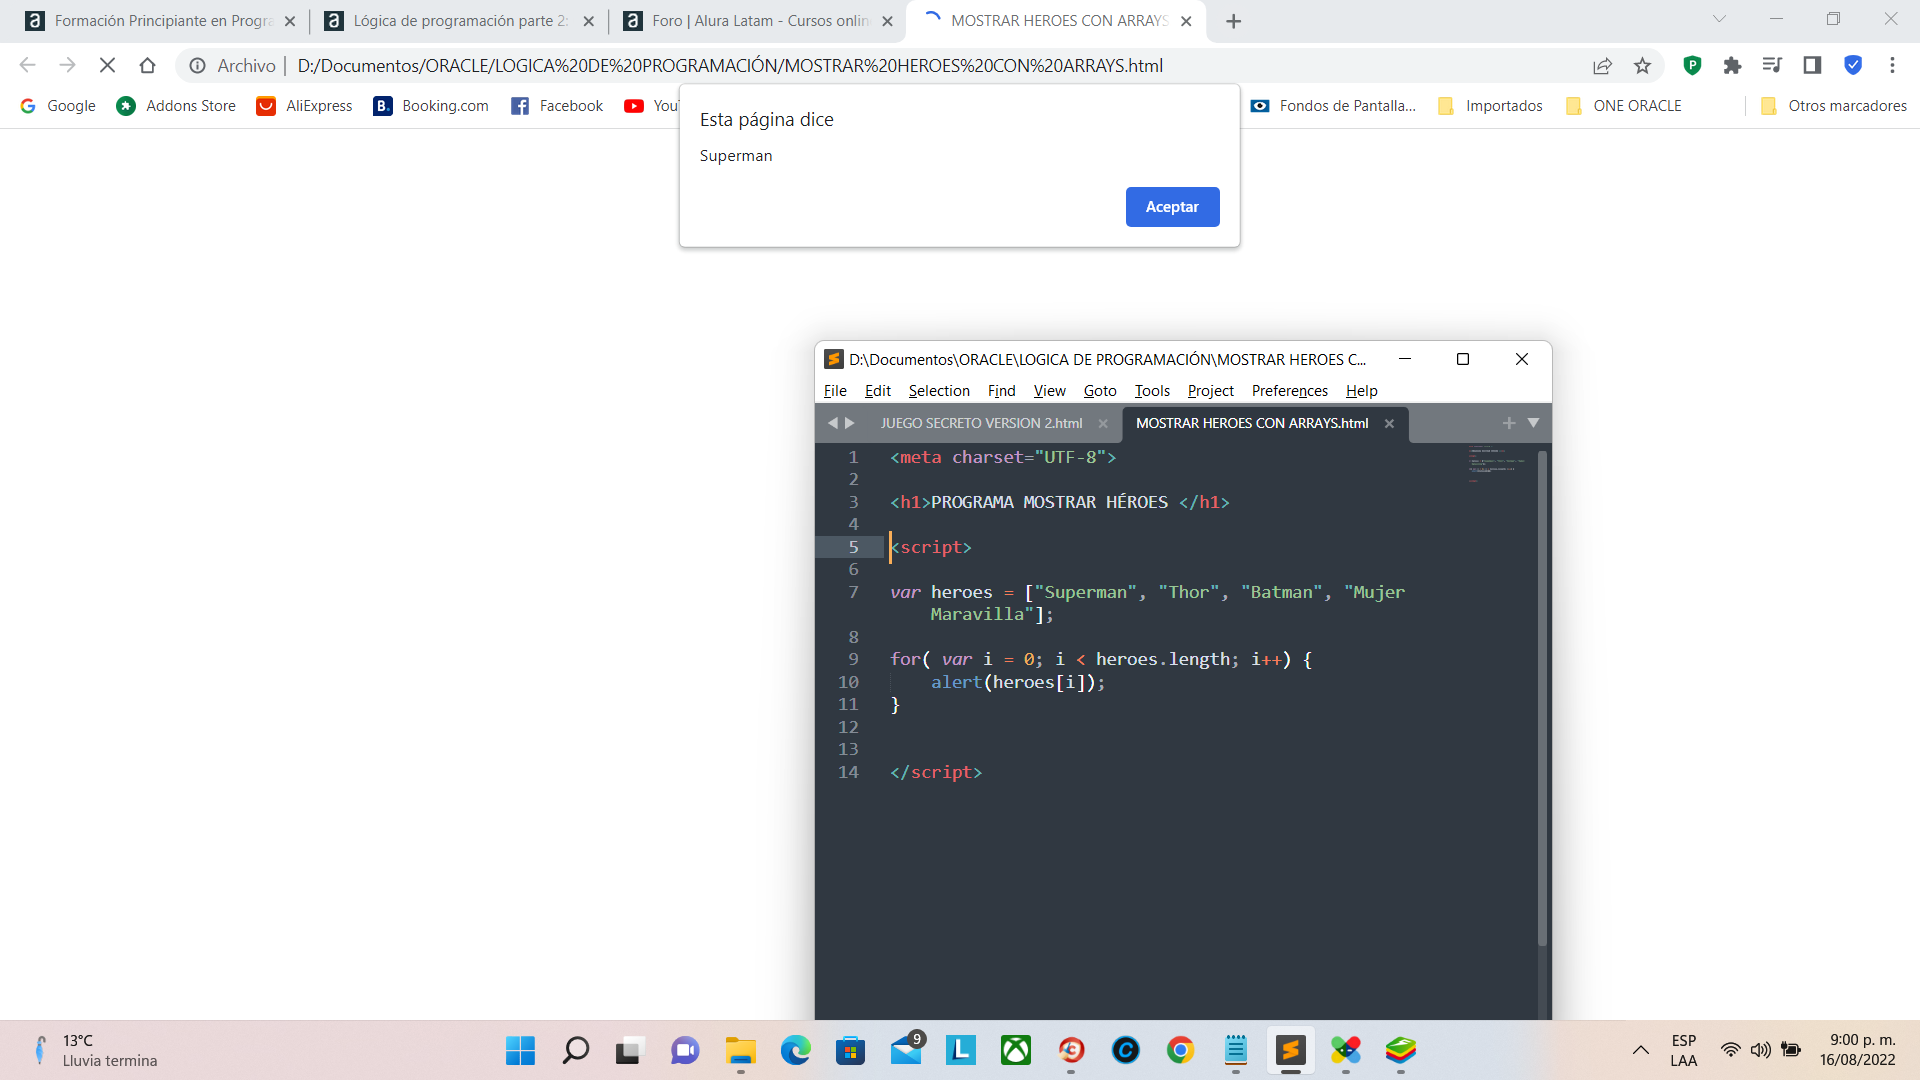This screenshot has width=1920, height=1080.
Task: Open the tab search chevron in Chrome
Action: tap(1719, 19)
